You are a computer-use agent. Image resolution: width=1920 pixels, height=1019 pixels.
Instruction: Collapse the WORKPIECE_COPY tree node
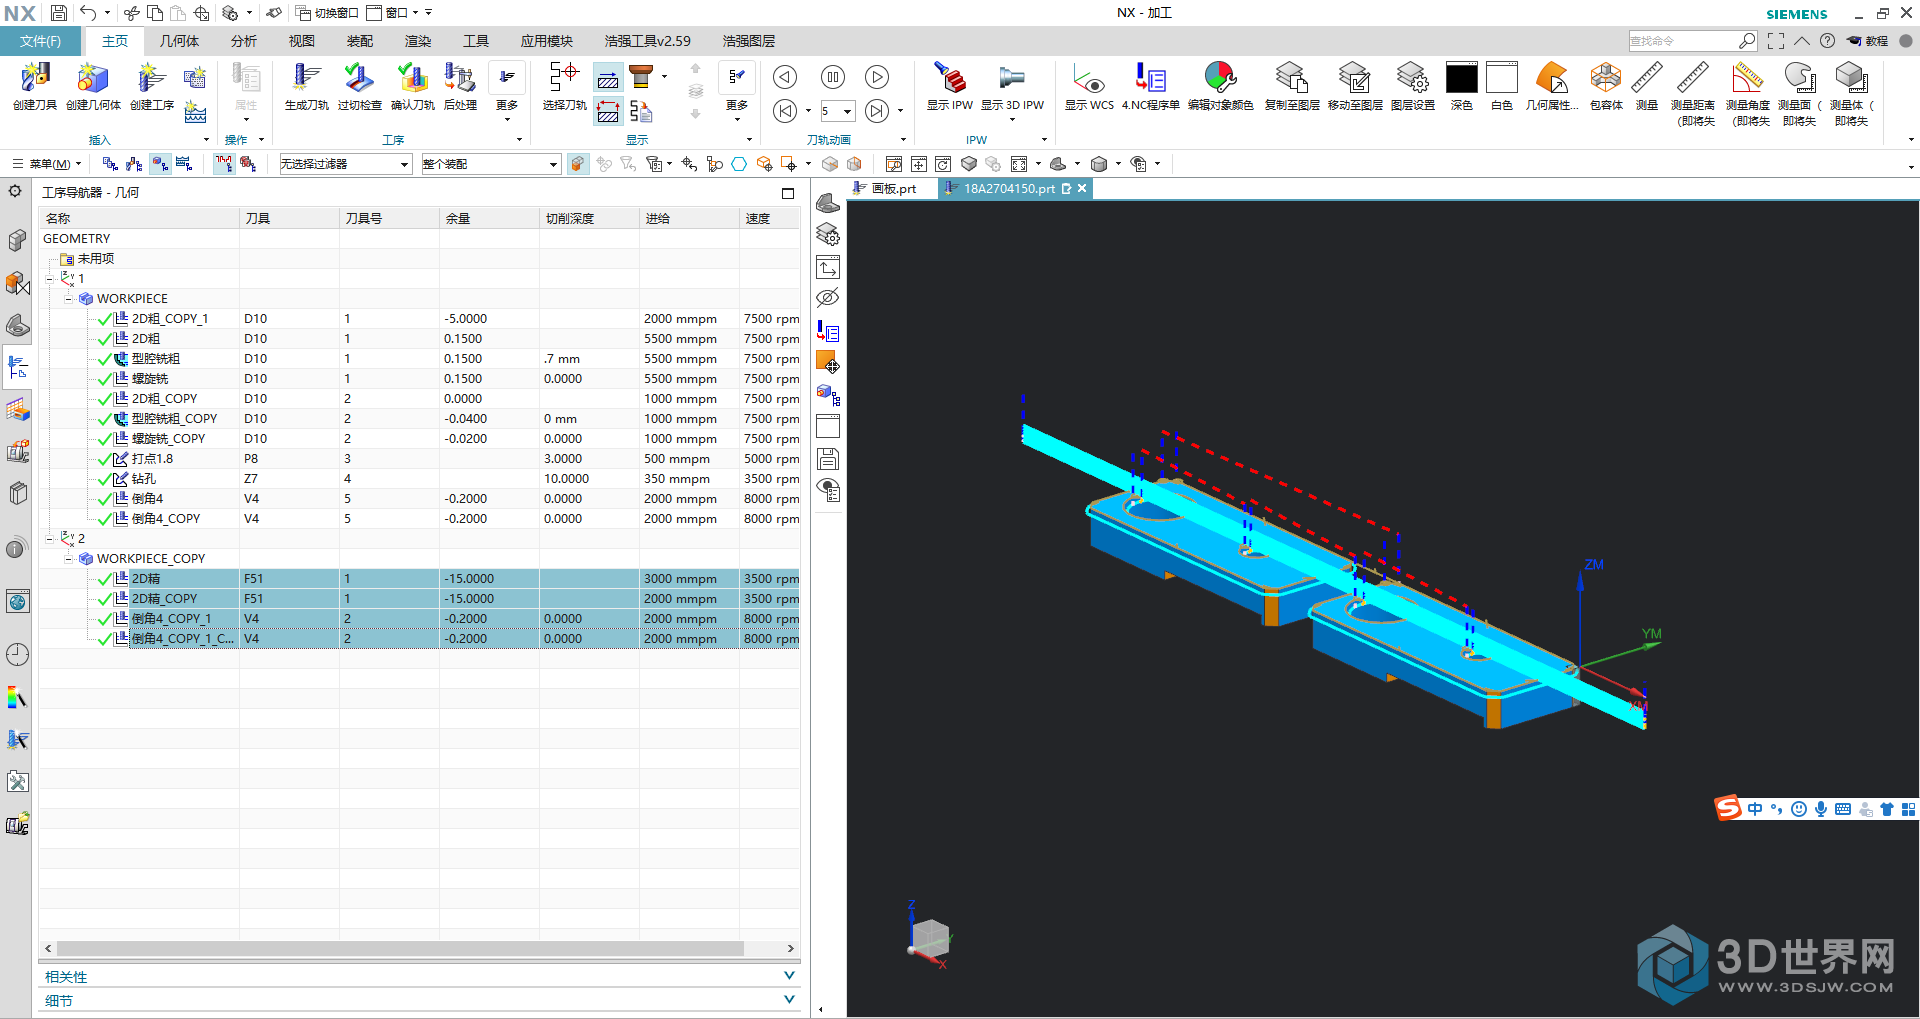pos(68,559)
